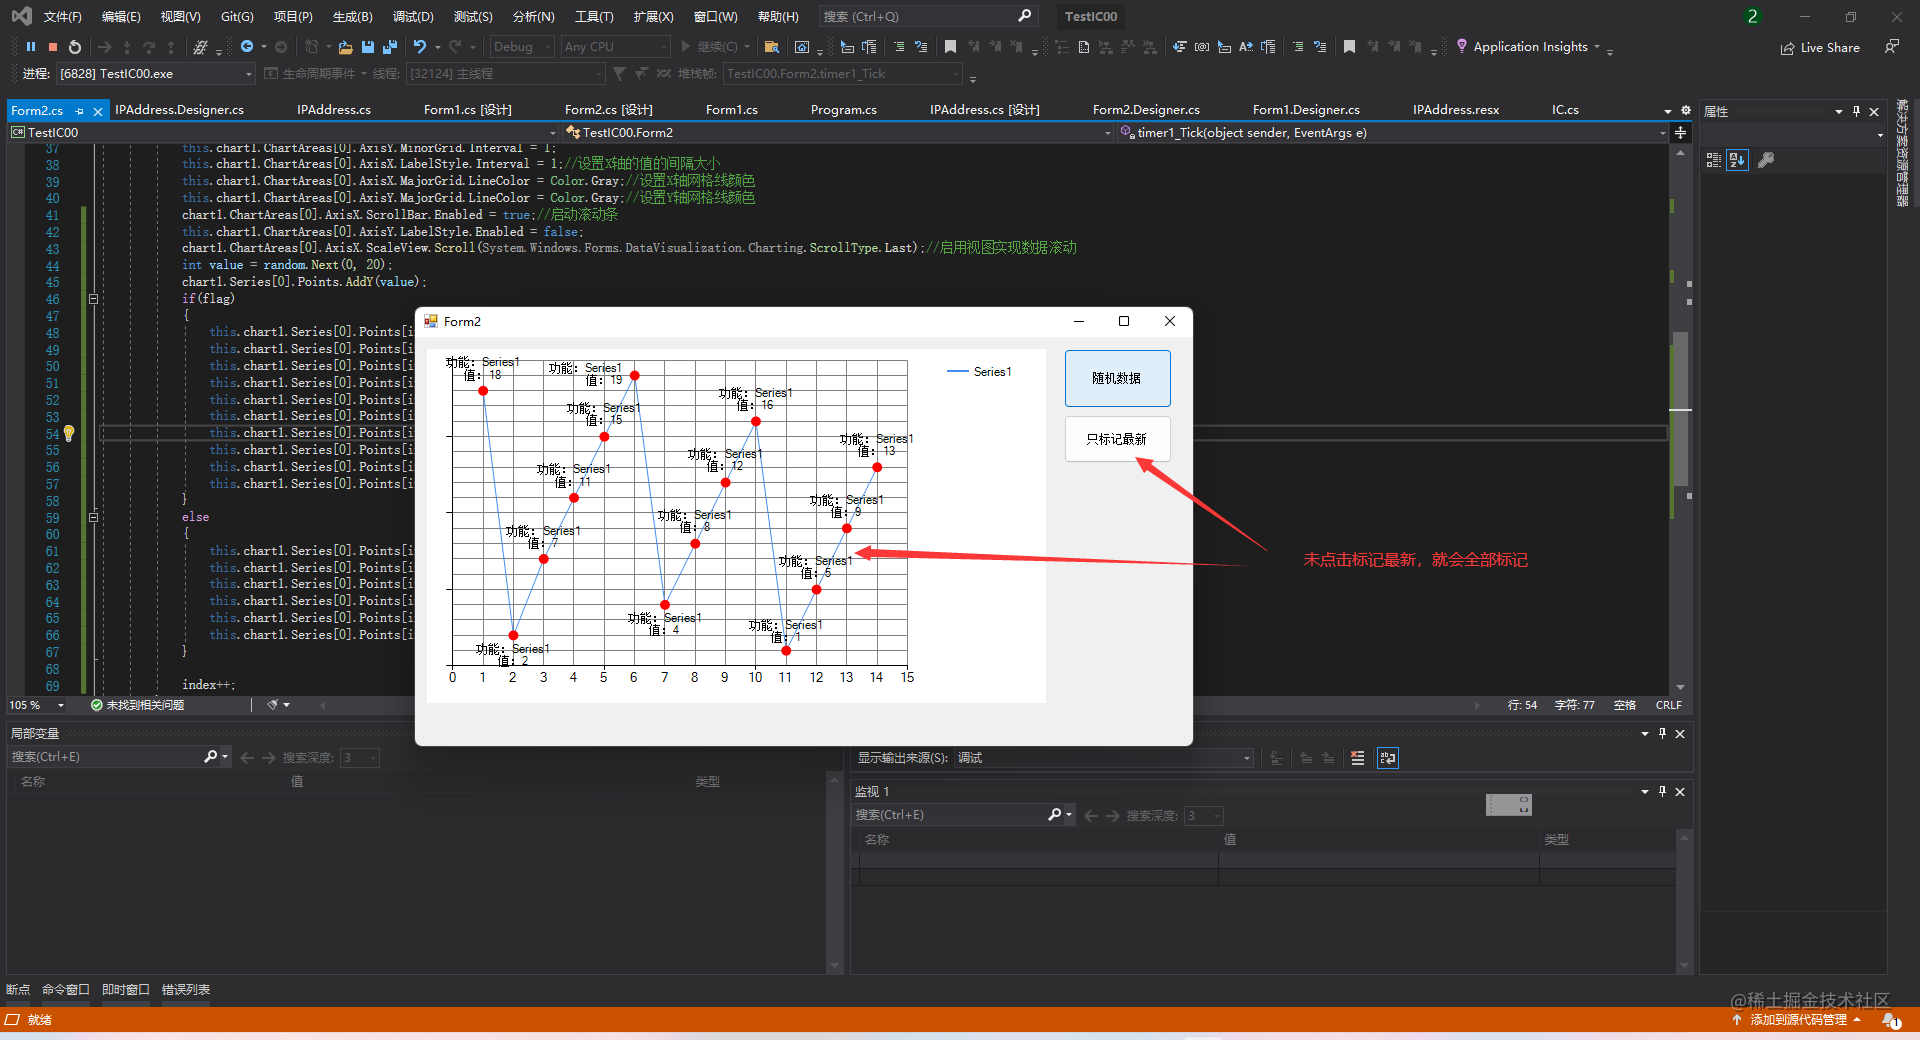Toggle pin on the Form2.cs tab
The height and width of the screenshot is (1040, 1920).
79,111
